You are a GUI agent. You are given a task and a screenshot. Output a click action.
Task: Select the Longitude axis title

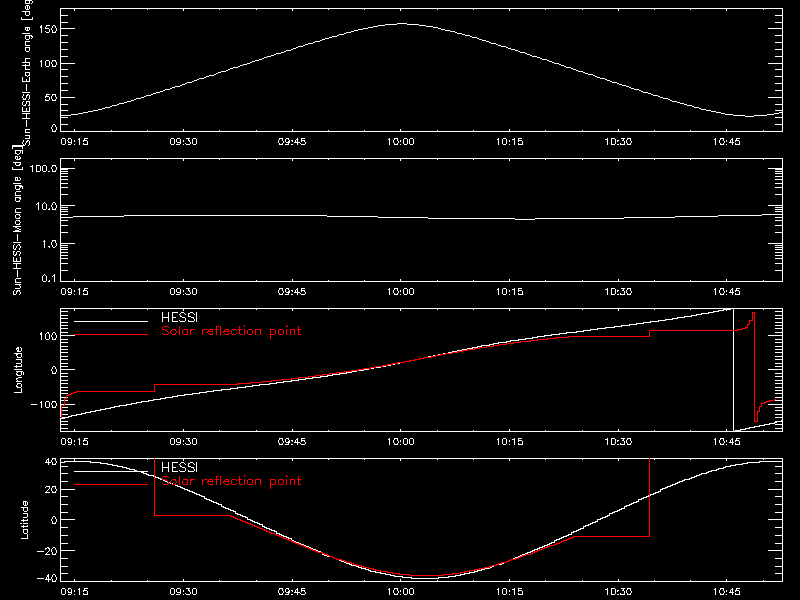[18, 370]
